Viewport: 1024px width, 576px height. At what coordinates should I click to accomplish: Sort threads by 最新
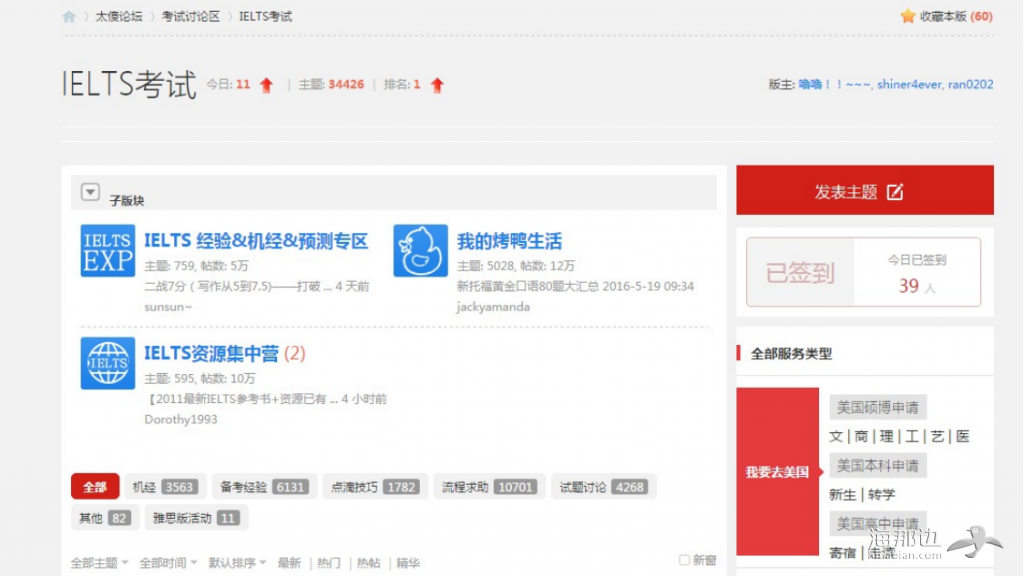(x=289, y=563)
